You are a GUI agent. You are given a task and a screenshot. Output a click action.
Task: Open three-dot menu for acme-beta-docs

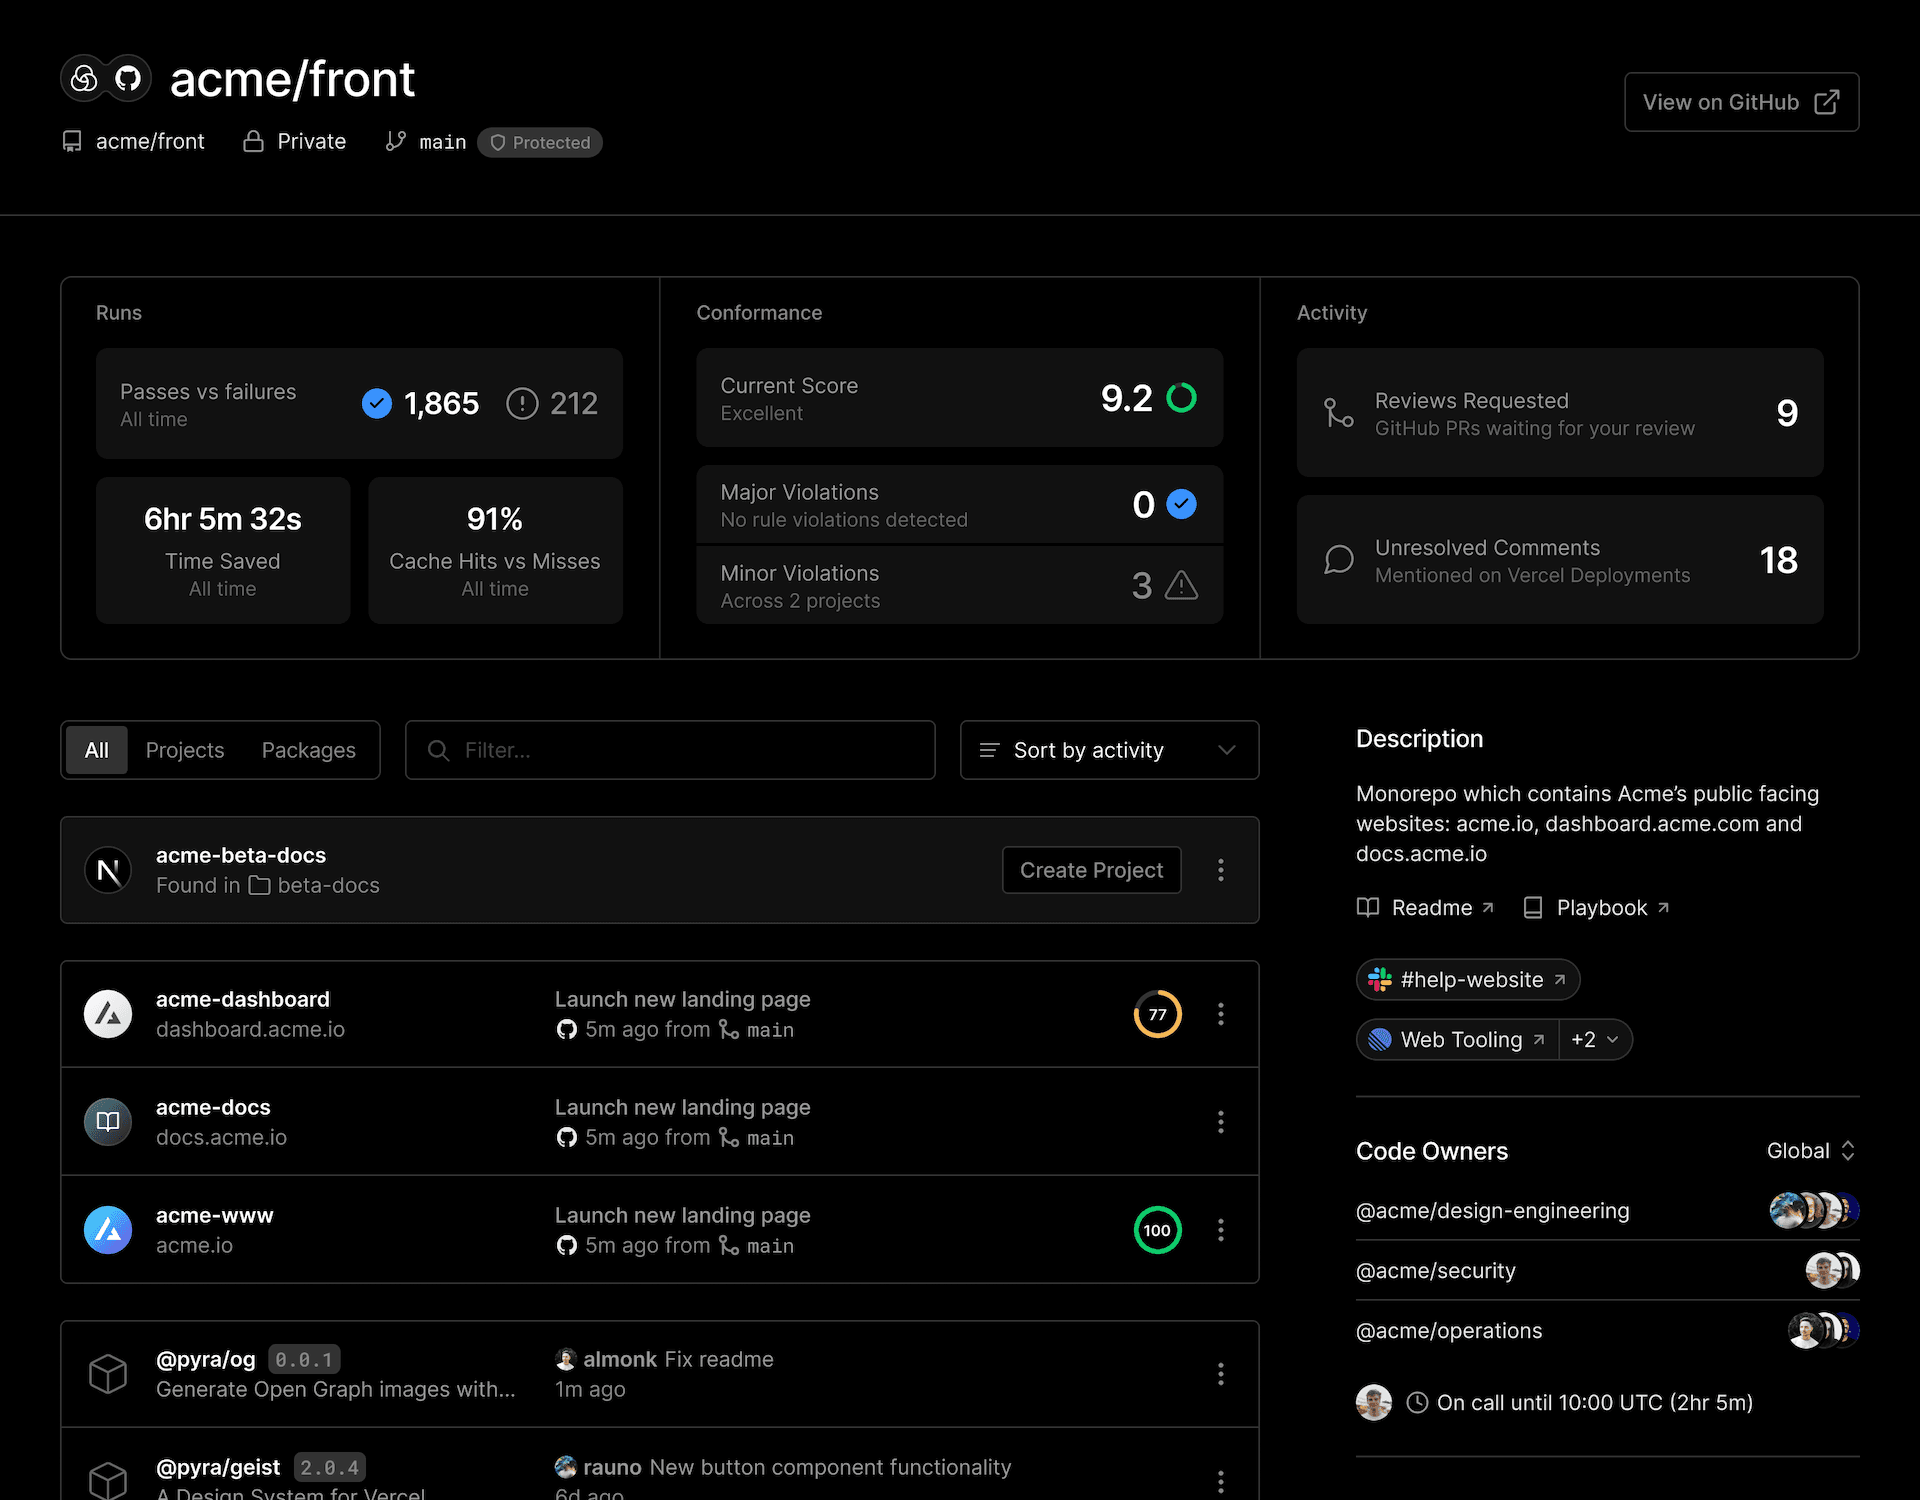click(x=1220, y=870)
